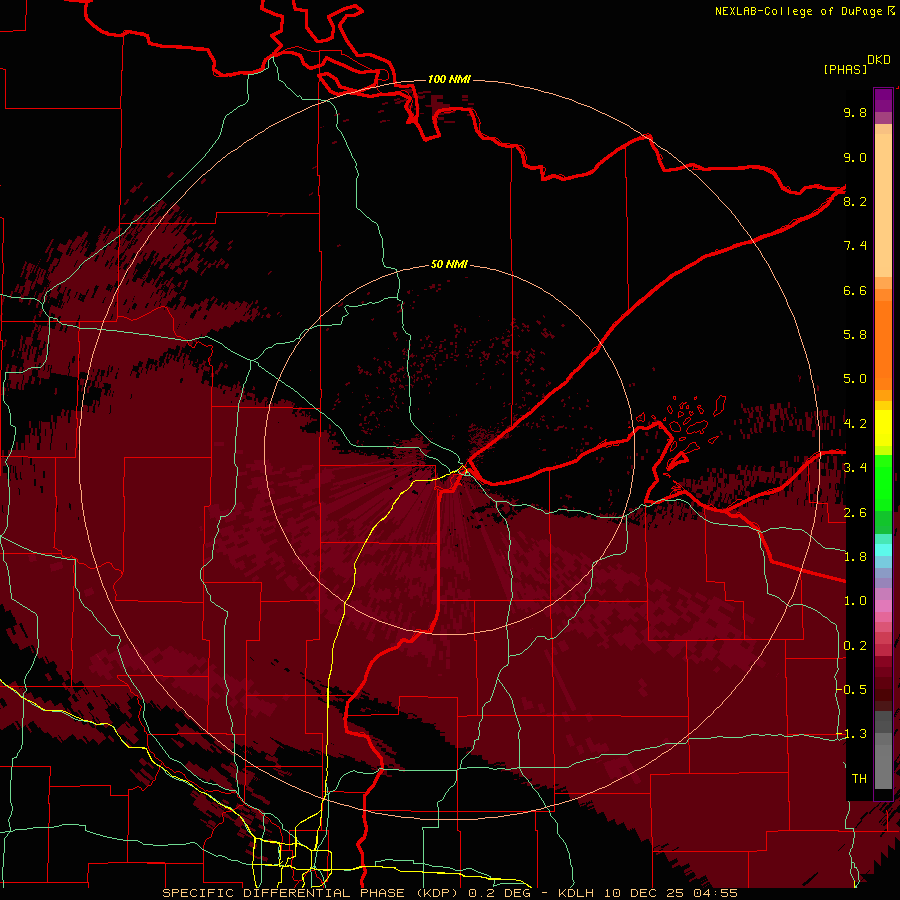Click the yellow segment of color bar

point(883,428)
